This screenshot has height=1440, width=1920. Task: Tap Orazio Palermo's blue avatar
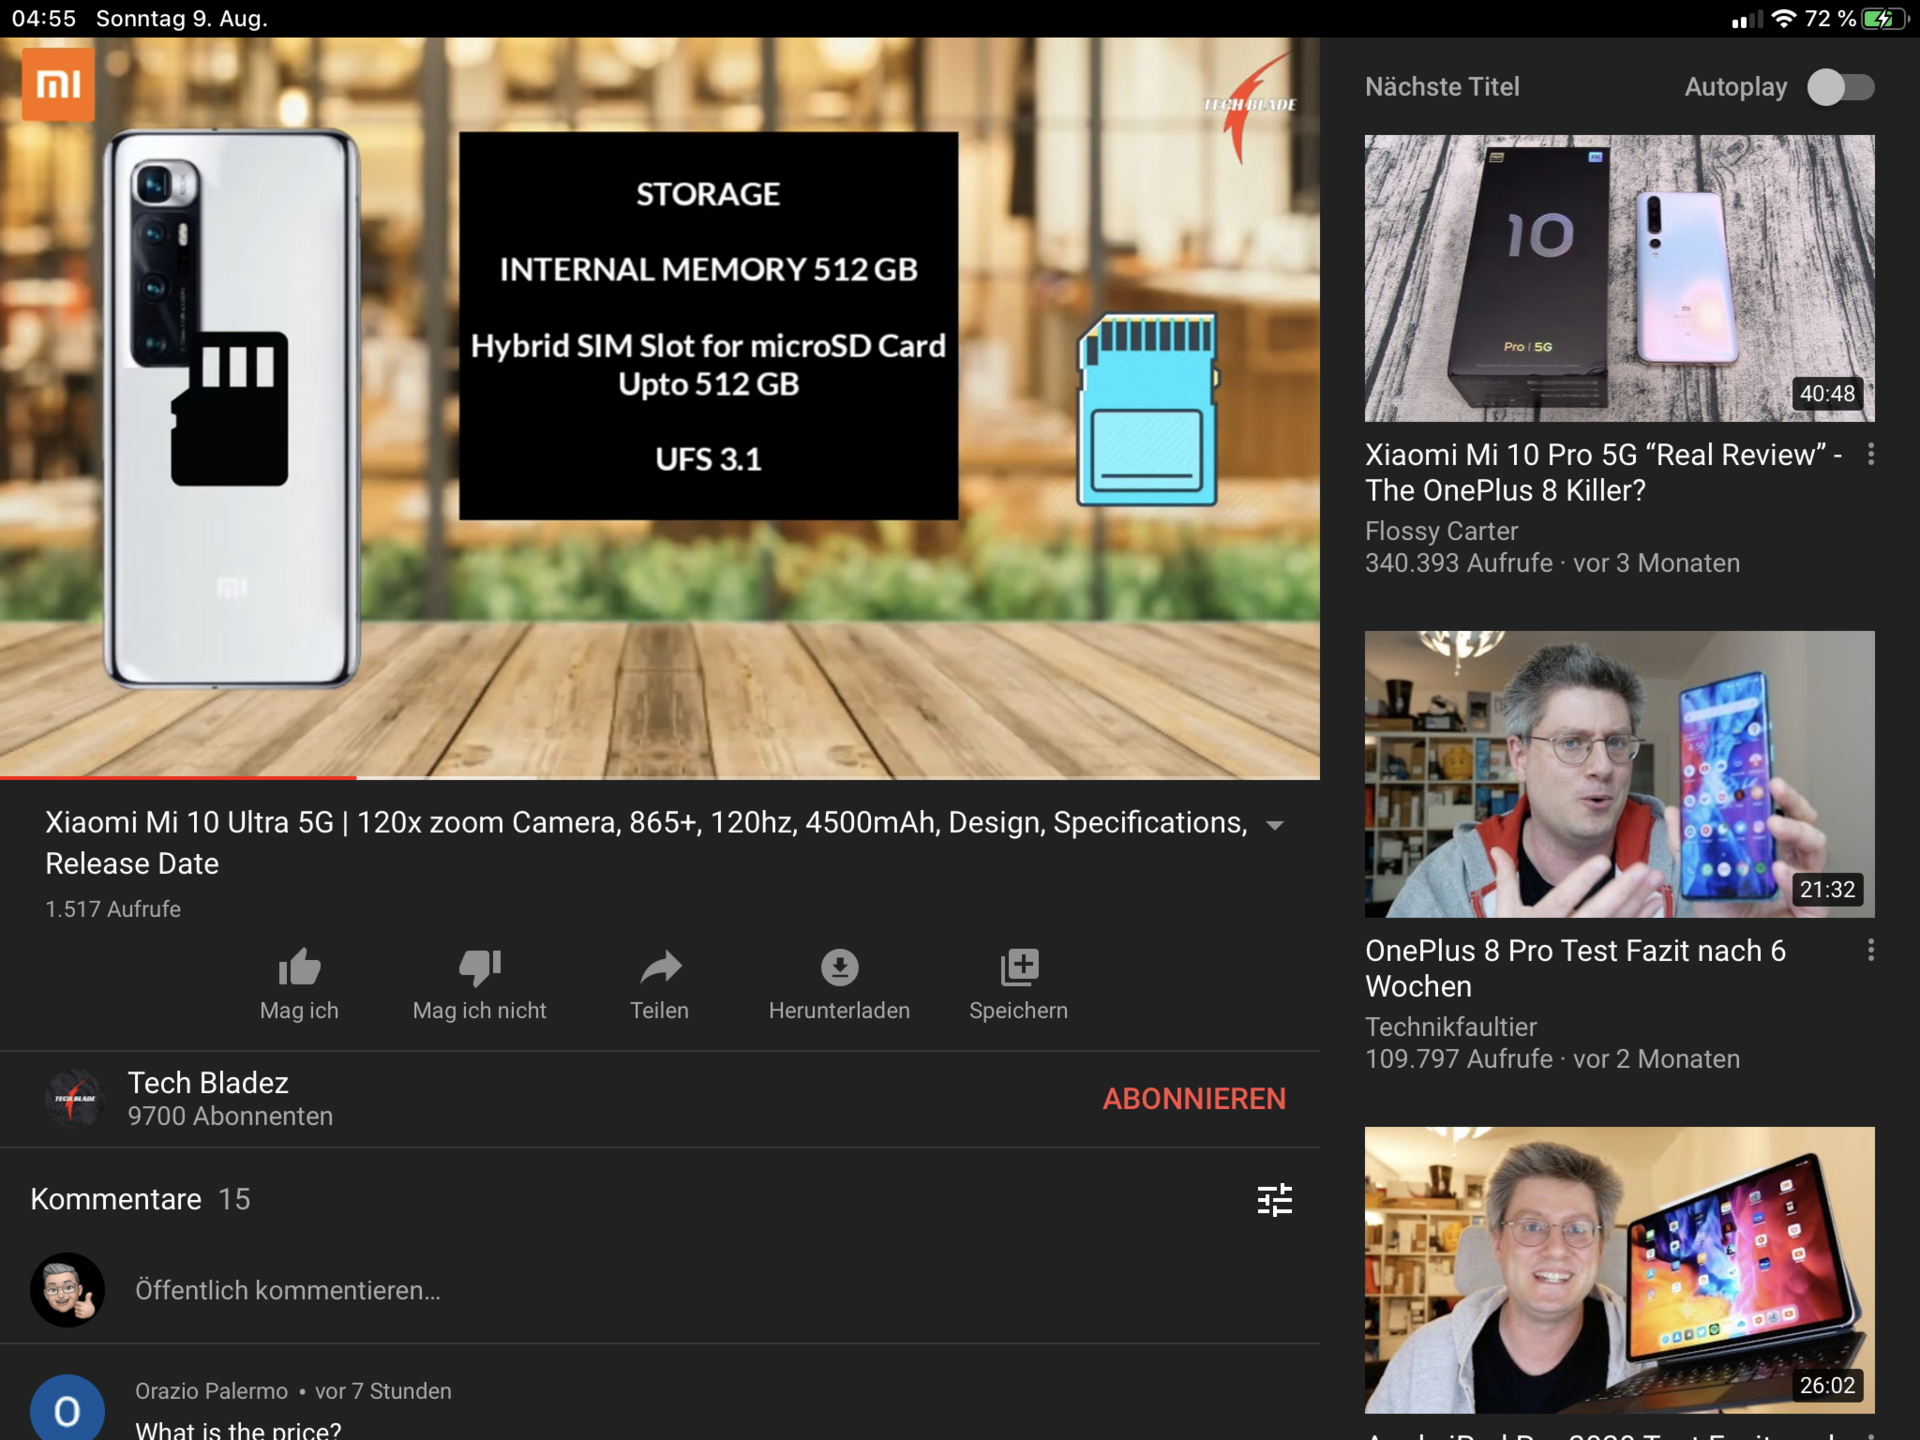(x=67, y=1408)
